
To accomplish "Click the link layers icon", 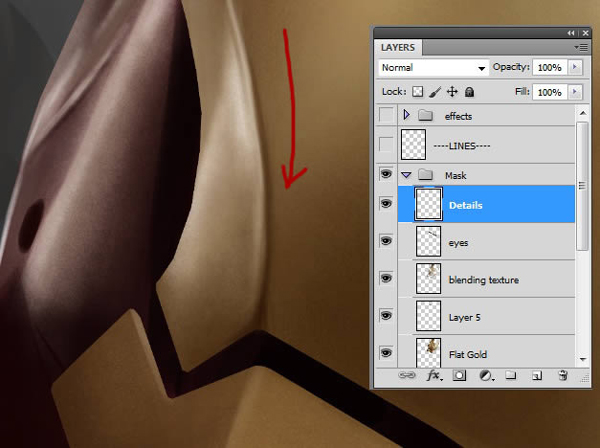I will [x=407, y=375].
